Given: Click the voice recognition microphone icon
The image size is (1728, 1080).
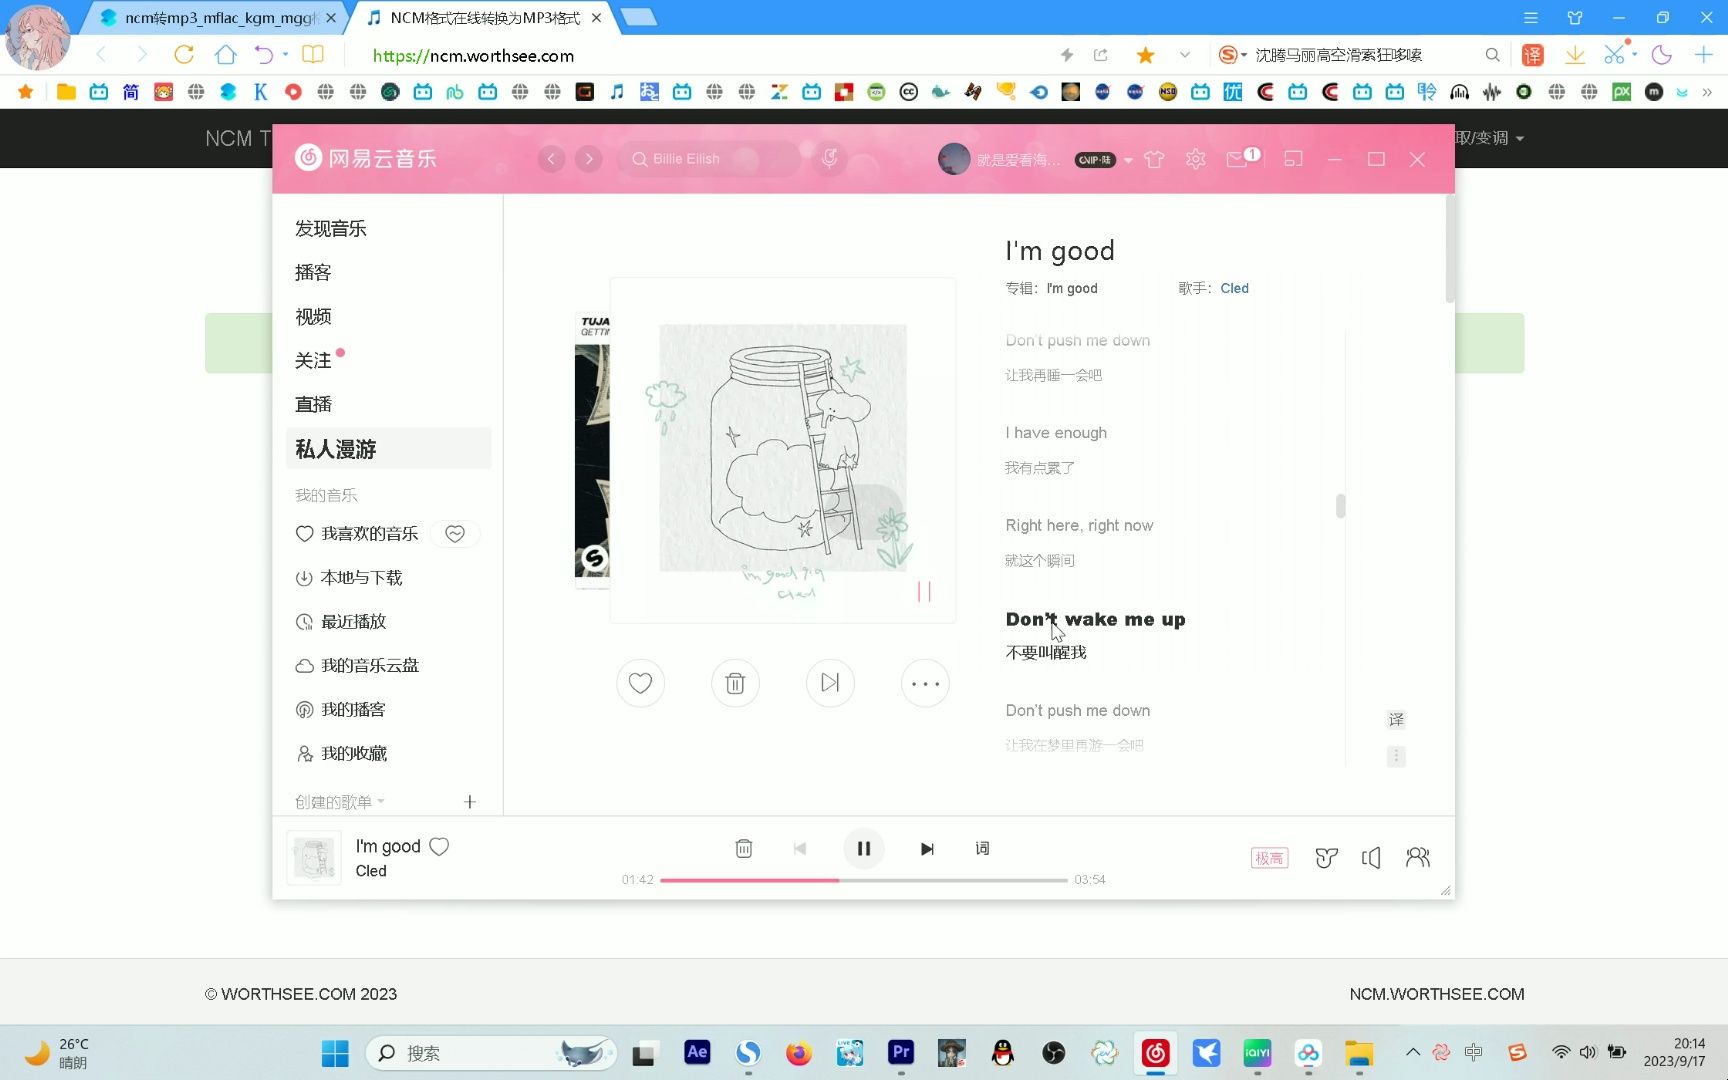Looking at the screenshot, I should (x=829, y=158).
